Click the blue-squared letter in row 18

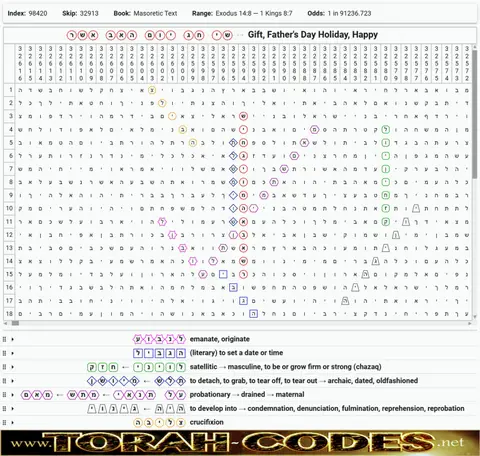click(254, 314)
